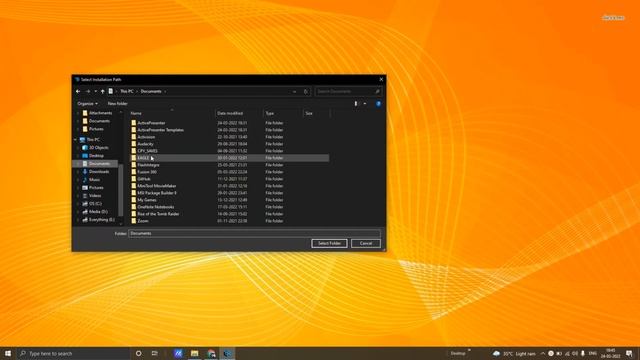Select the MSI Package Builder 9 folder
The height and width of the screenshot is (360, 640).
coord(157,193)
